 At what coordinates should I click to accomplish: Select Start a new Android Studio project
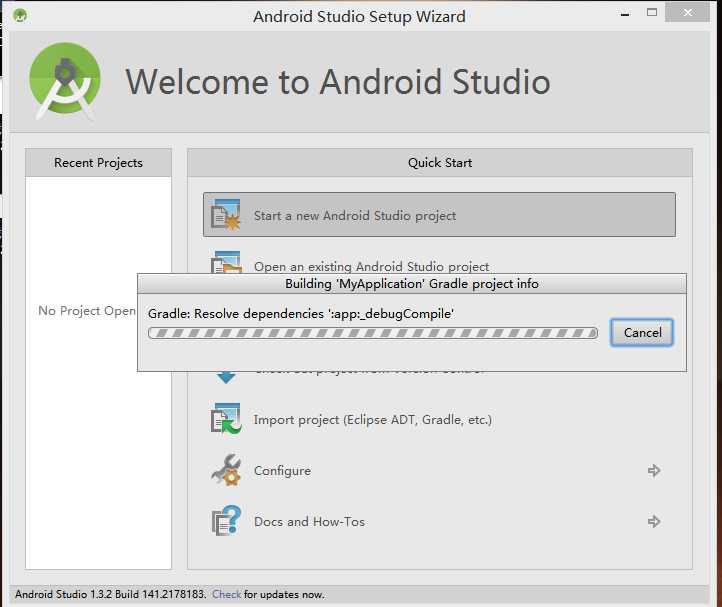439,215
